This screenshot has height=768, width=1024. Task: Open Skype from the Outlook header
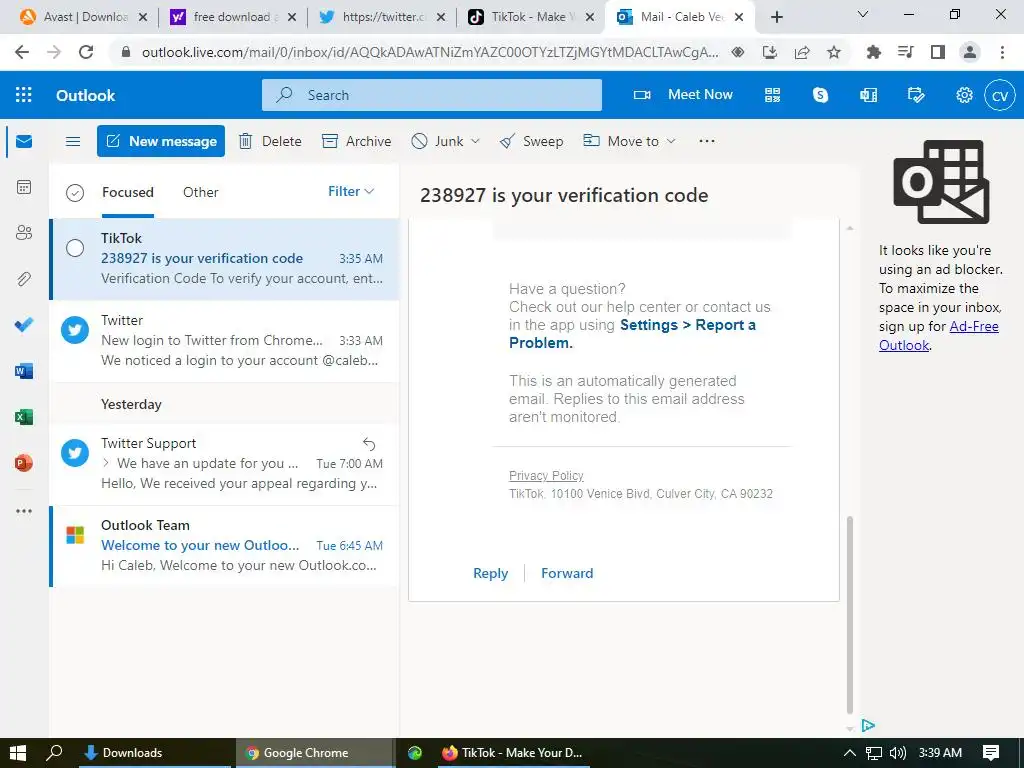pyautogui.click(x=820, y=95)
